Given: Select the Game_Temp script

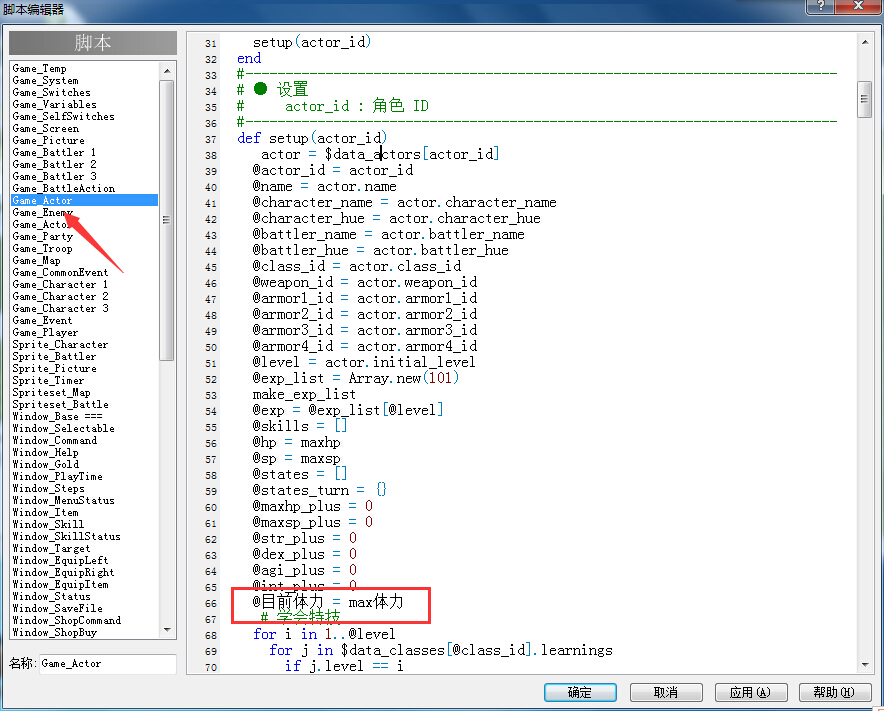Looking at the screenshot, I should coord(39,69).
